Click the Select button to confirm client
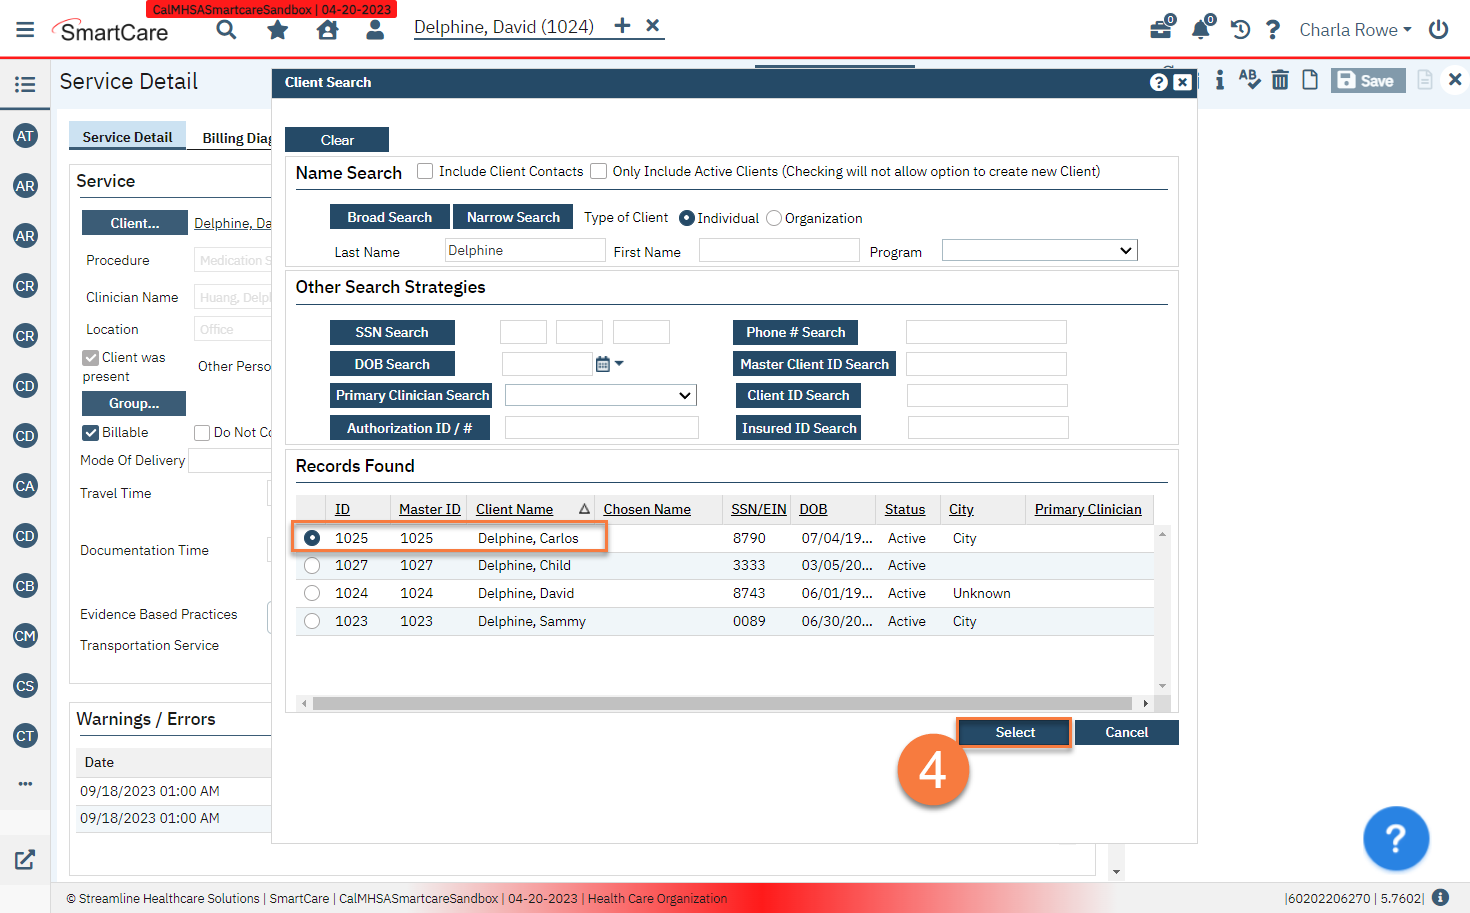The image size is (1470, 913). [1013, 732]
